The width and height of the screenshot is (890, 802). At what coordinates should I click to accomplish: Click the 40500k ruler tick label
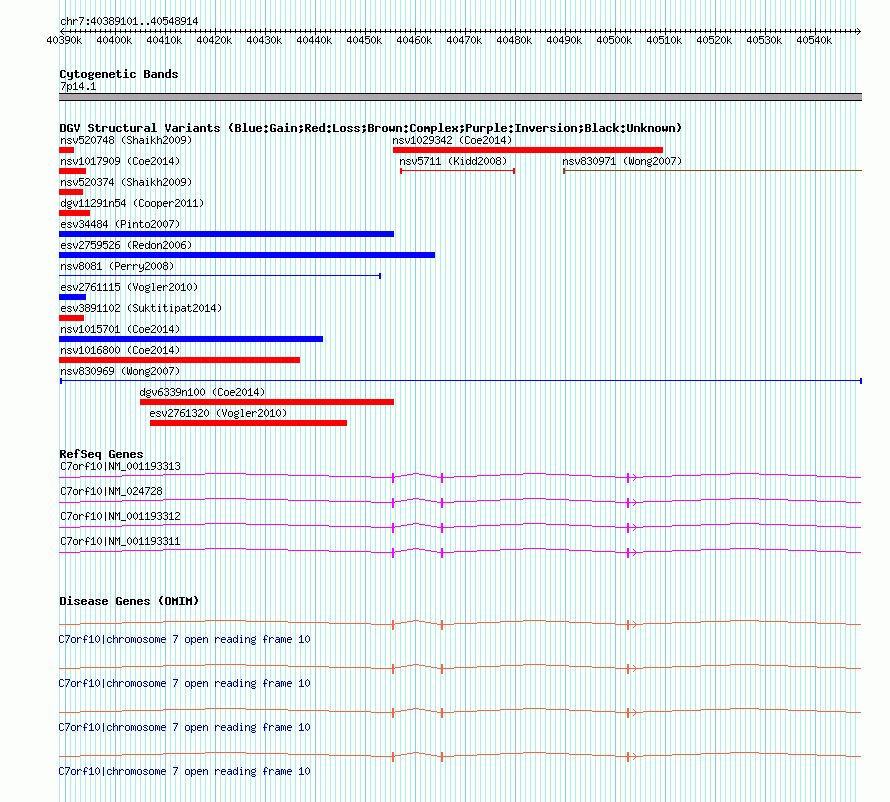[x=614, y=40]
